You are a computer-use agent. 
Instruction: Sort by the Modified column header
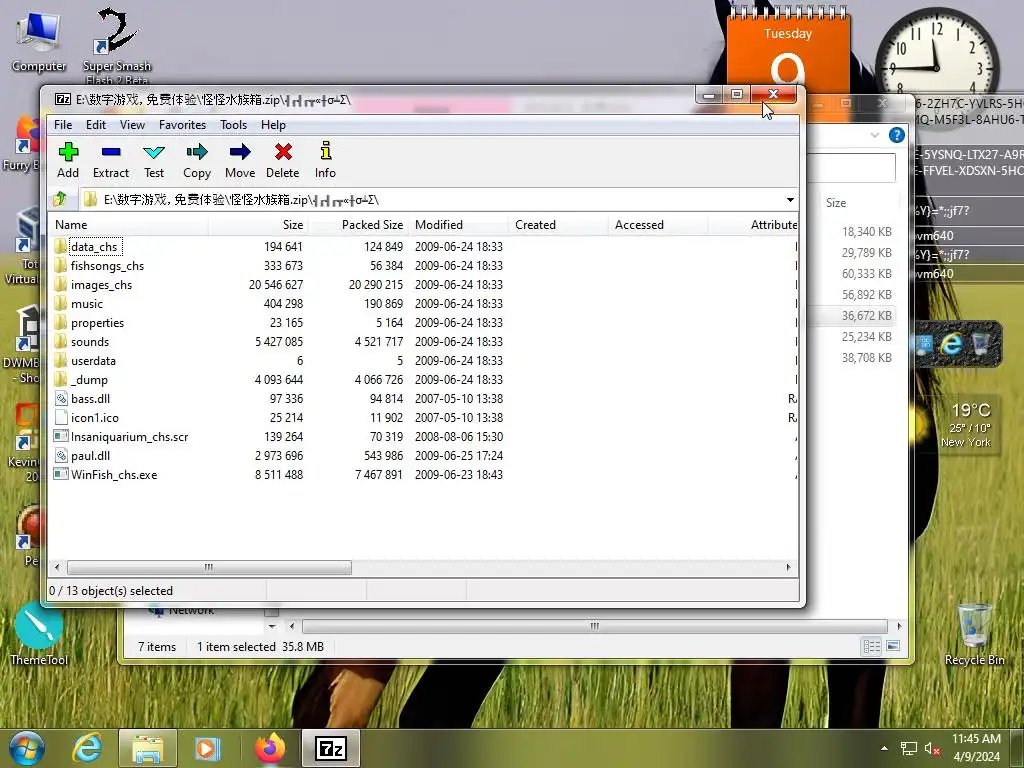[x=458, y=225]
